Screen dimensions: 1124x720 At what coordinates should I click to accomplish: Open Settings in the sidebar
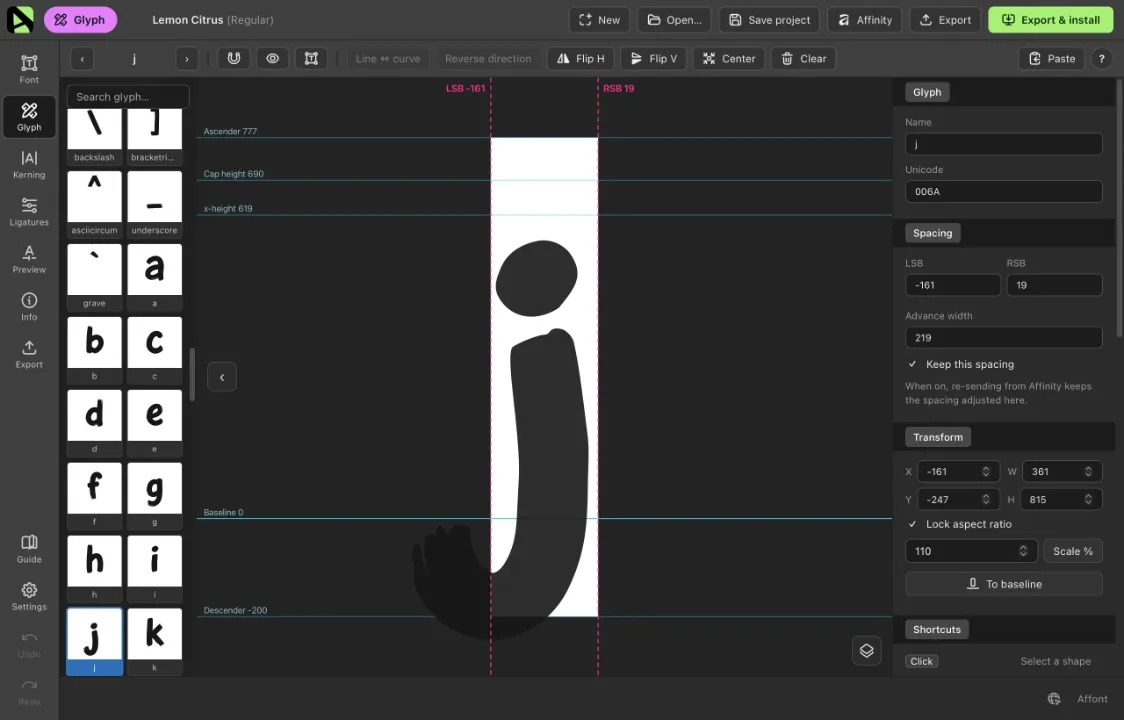tap(29, 596)
